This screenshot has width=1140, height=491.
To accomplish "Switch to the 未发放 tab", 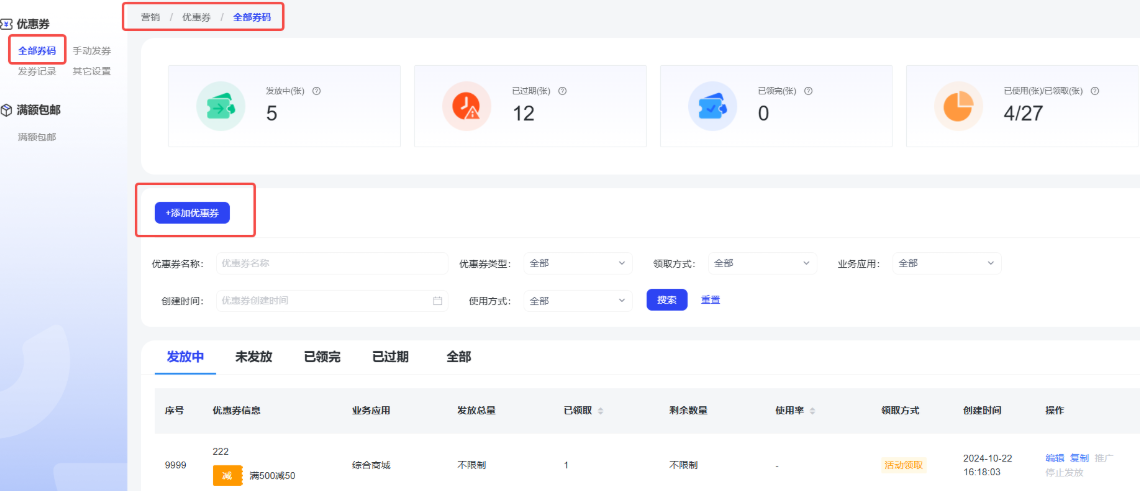I will pyautogui.click(x=253, y=357).
